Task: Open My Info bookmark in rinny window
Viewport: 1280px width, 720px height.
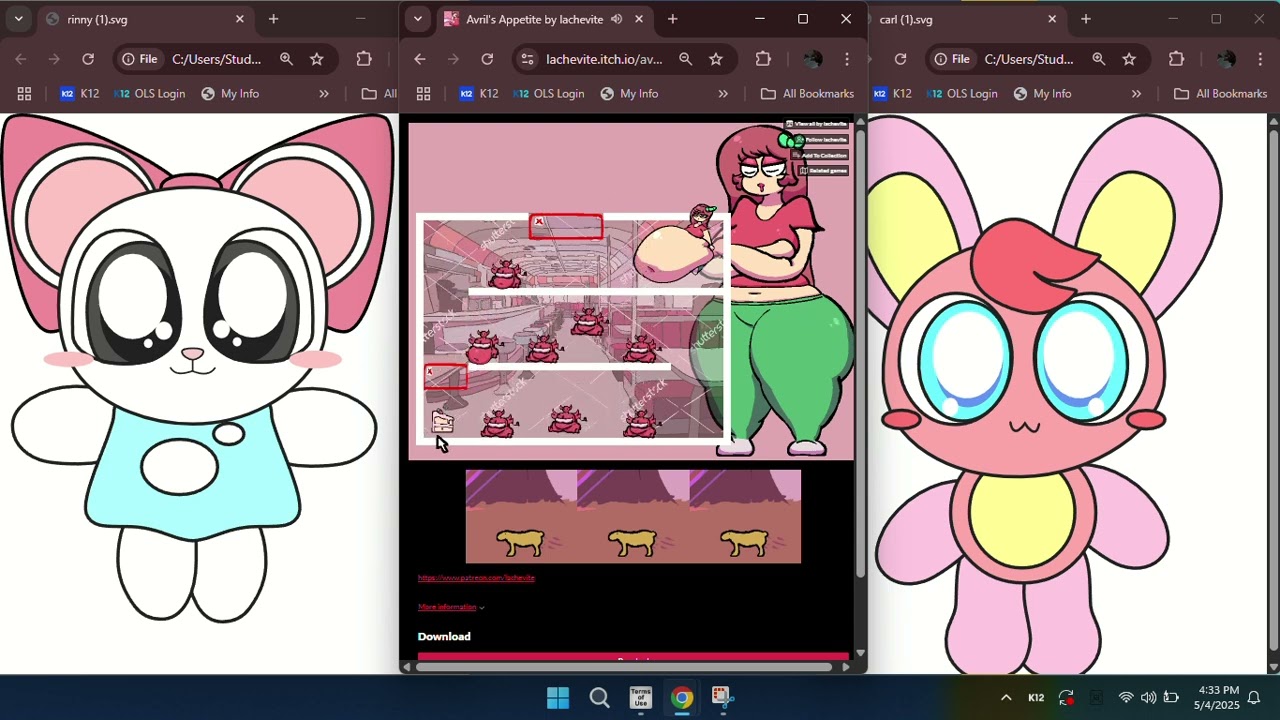Action: [230, 94]
